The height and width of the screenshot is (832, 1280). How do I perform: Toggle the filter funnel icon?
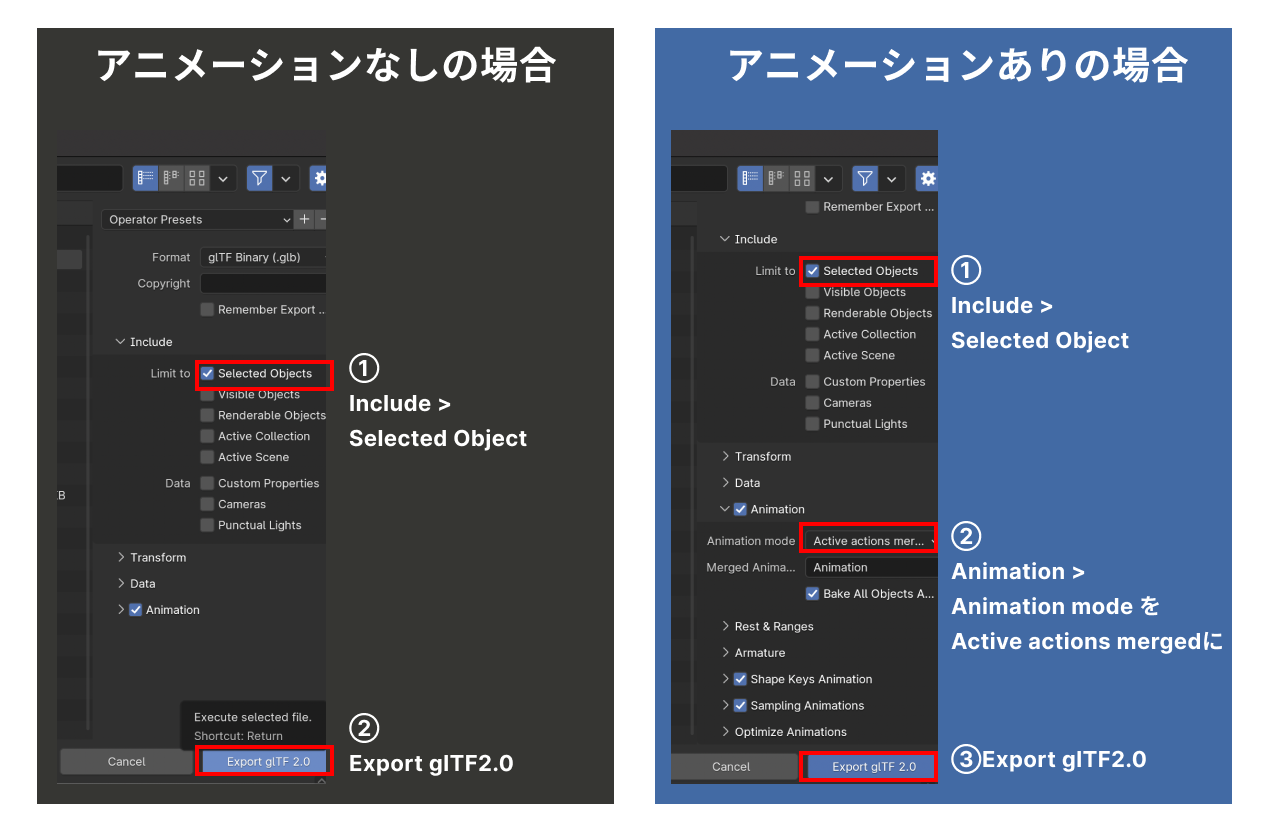tap(258, 178)
